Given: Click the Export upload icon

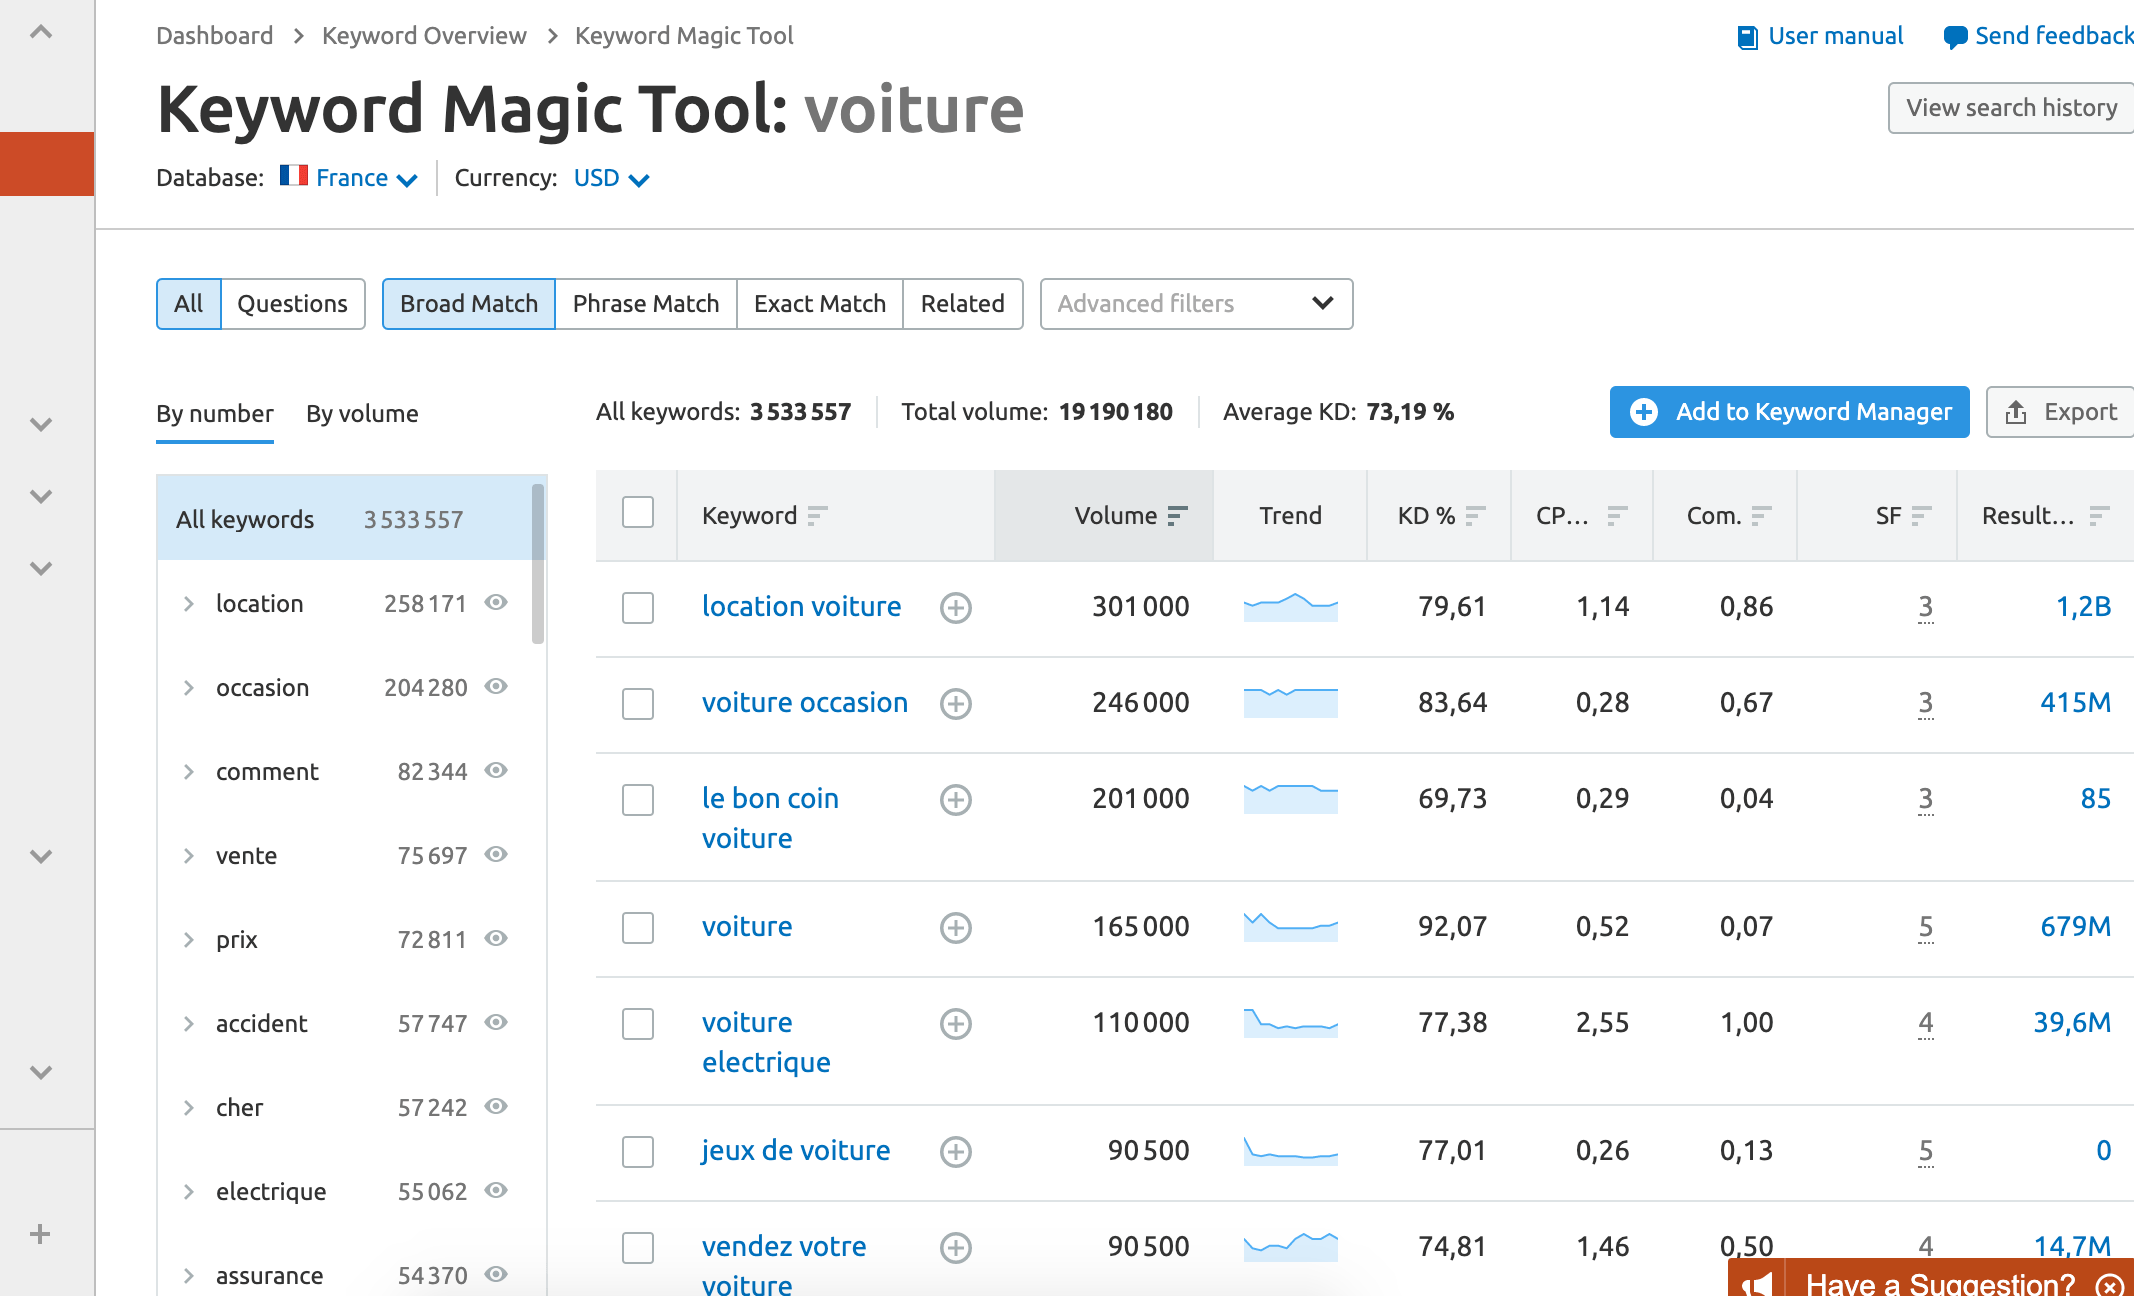Looking at the screenshot, I should click(x=2016, y=412).
